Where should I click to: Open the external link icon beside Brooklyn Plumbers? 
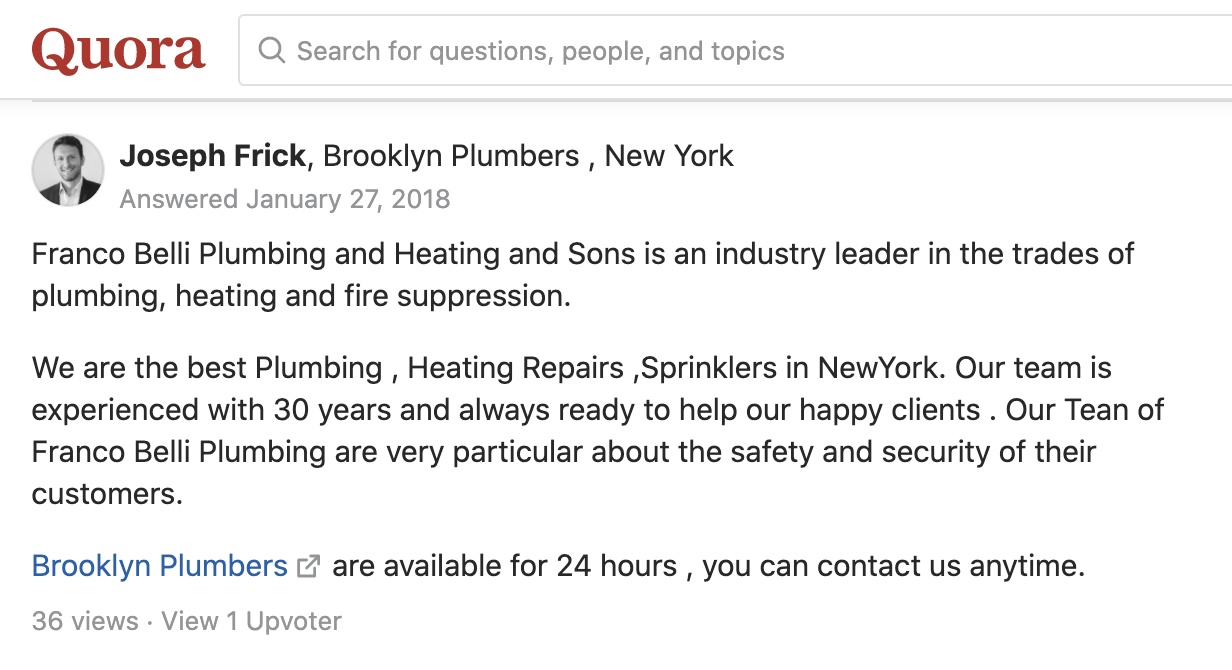coord(307,566)
